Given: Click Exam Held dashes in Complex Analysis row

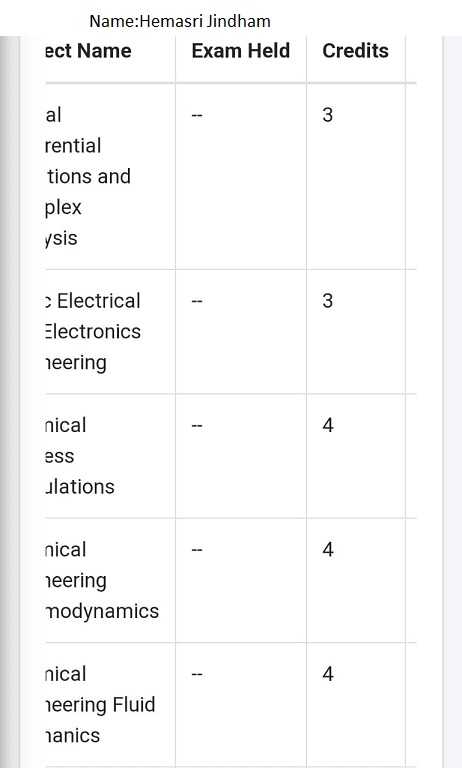Looking at the screenshot, I should 197,116.
